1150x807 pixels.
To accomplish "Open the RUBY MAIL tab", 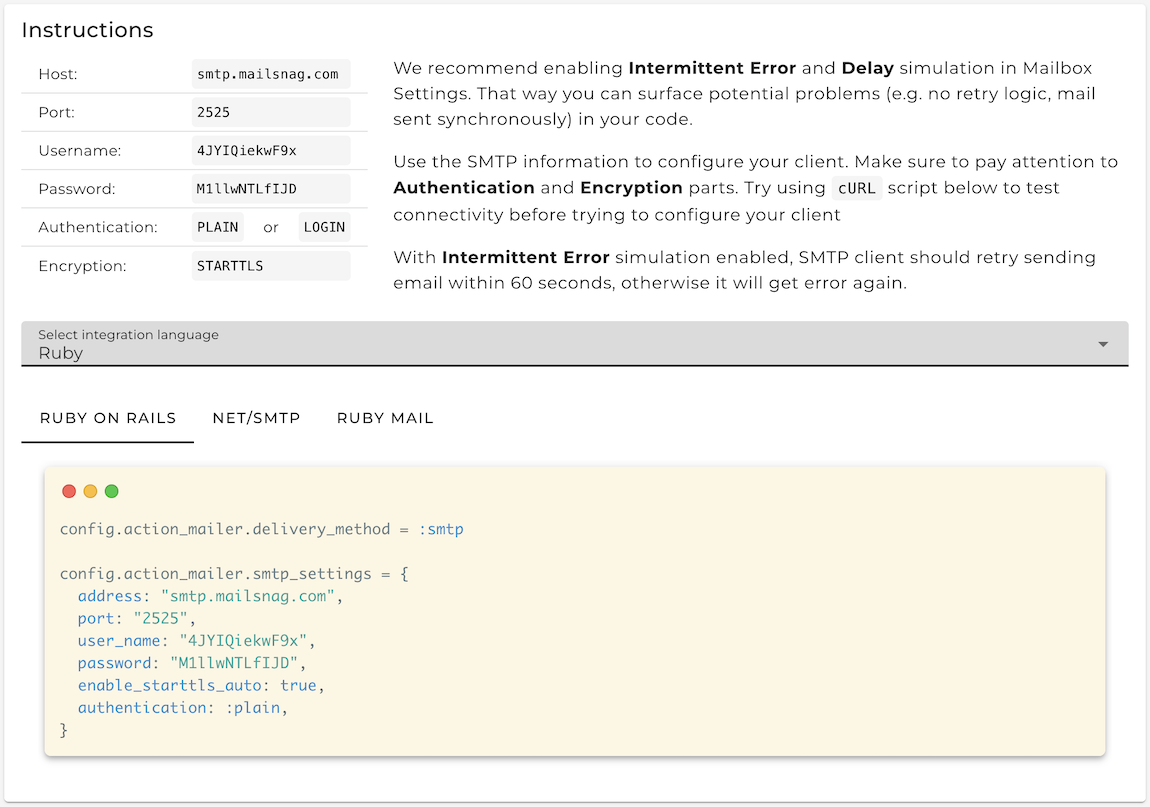I will point(385,418).
